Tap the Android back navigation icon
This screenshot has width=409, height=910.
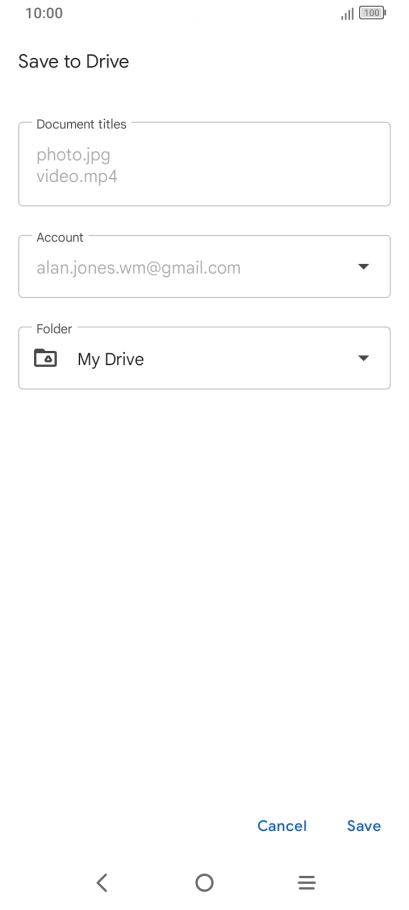pyautogui.click(x=102, y=883)
